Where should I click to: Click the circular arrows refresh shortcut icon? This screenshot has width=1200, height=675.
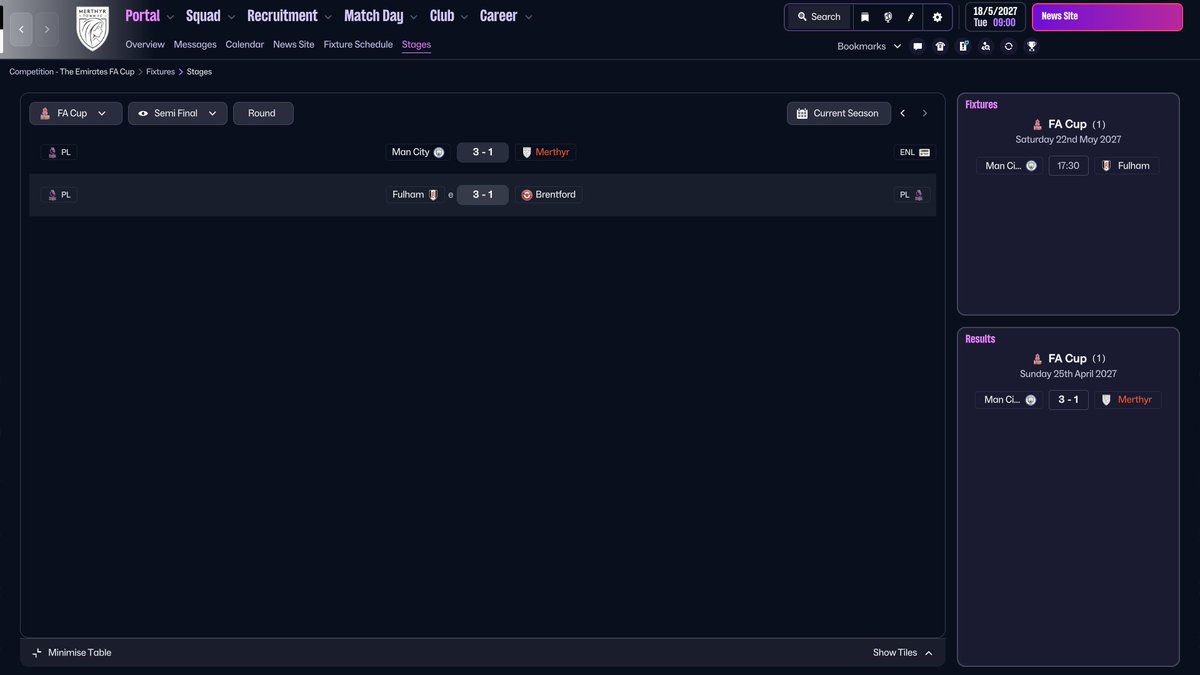pos(1008,46)
